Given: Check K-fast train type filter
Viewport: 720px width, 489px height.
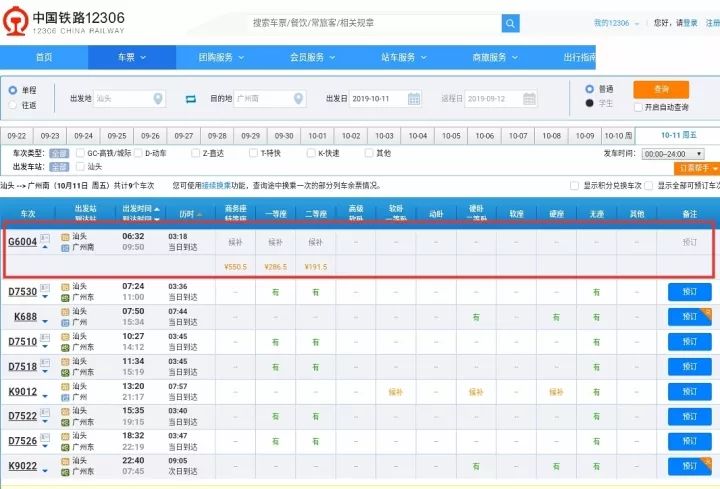Looking at the screenshot, I should [311, 153].
